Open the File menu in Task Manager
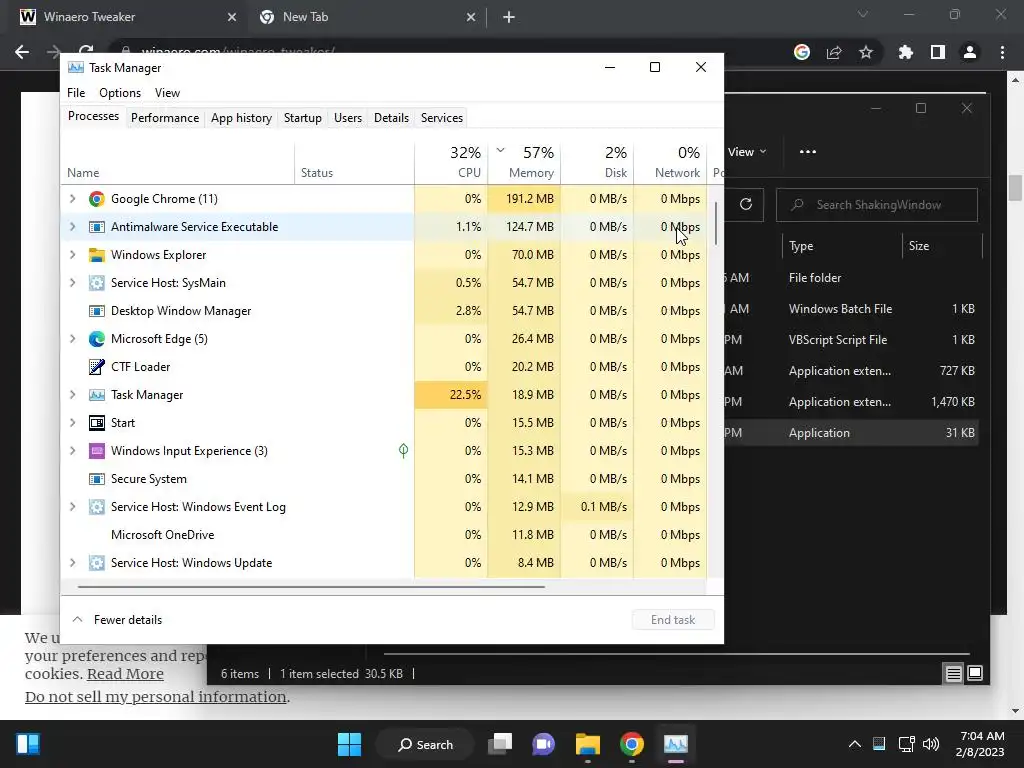Screen dimensions: 1024x768 76,93
